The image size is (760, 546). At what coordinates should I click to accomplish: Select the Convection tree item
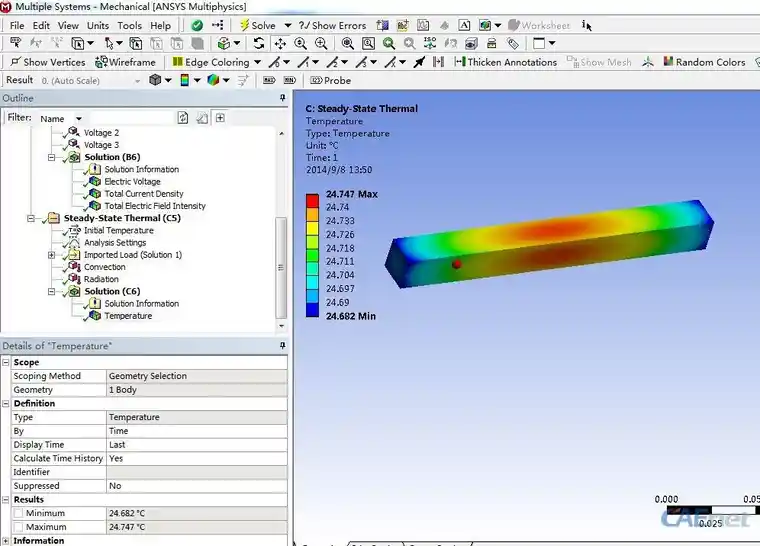pos(104,267)
